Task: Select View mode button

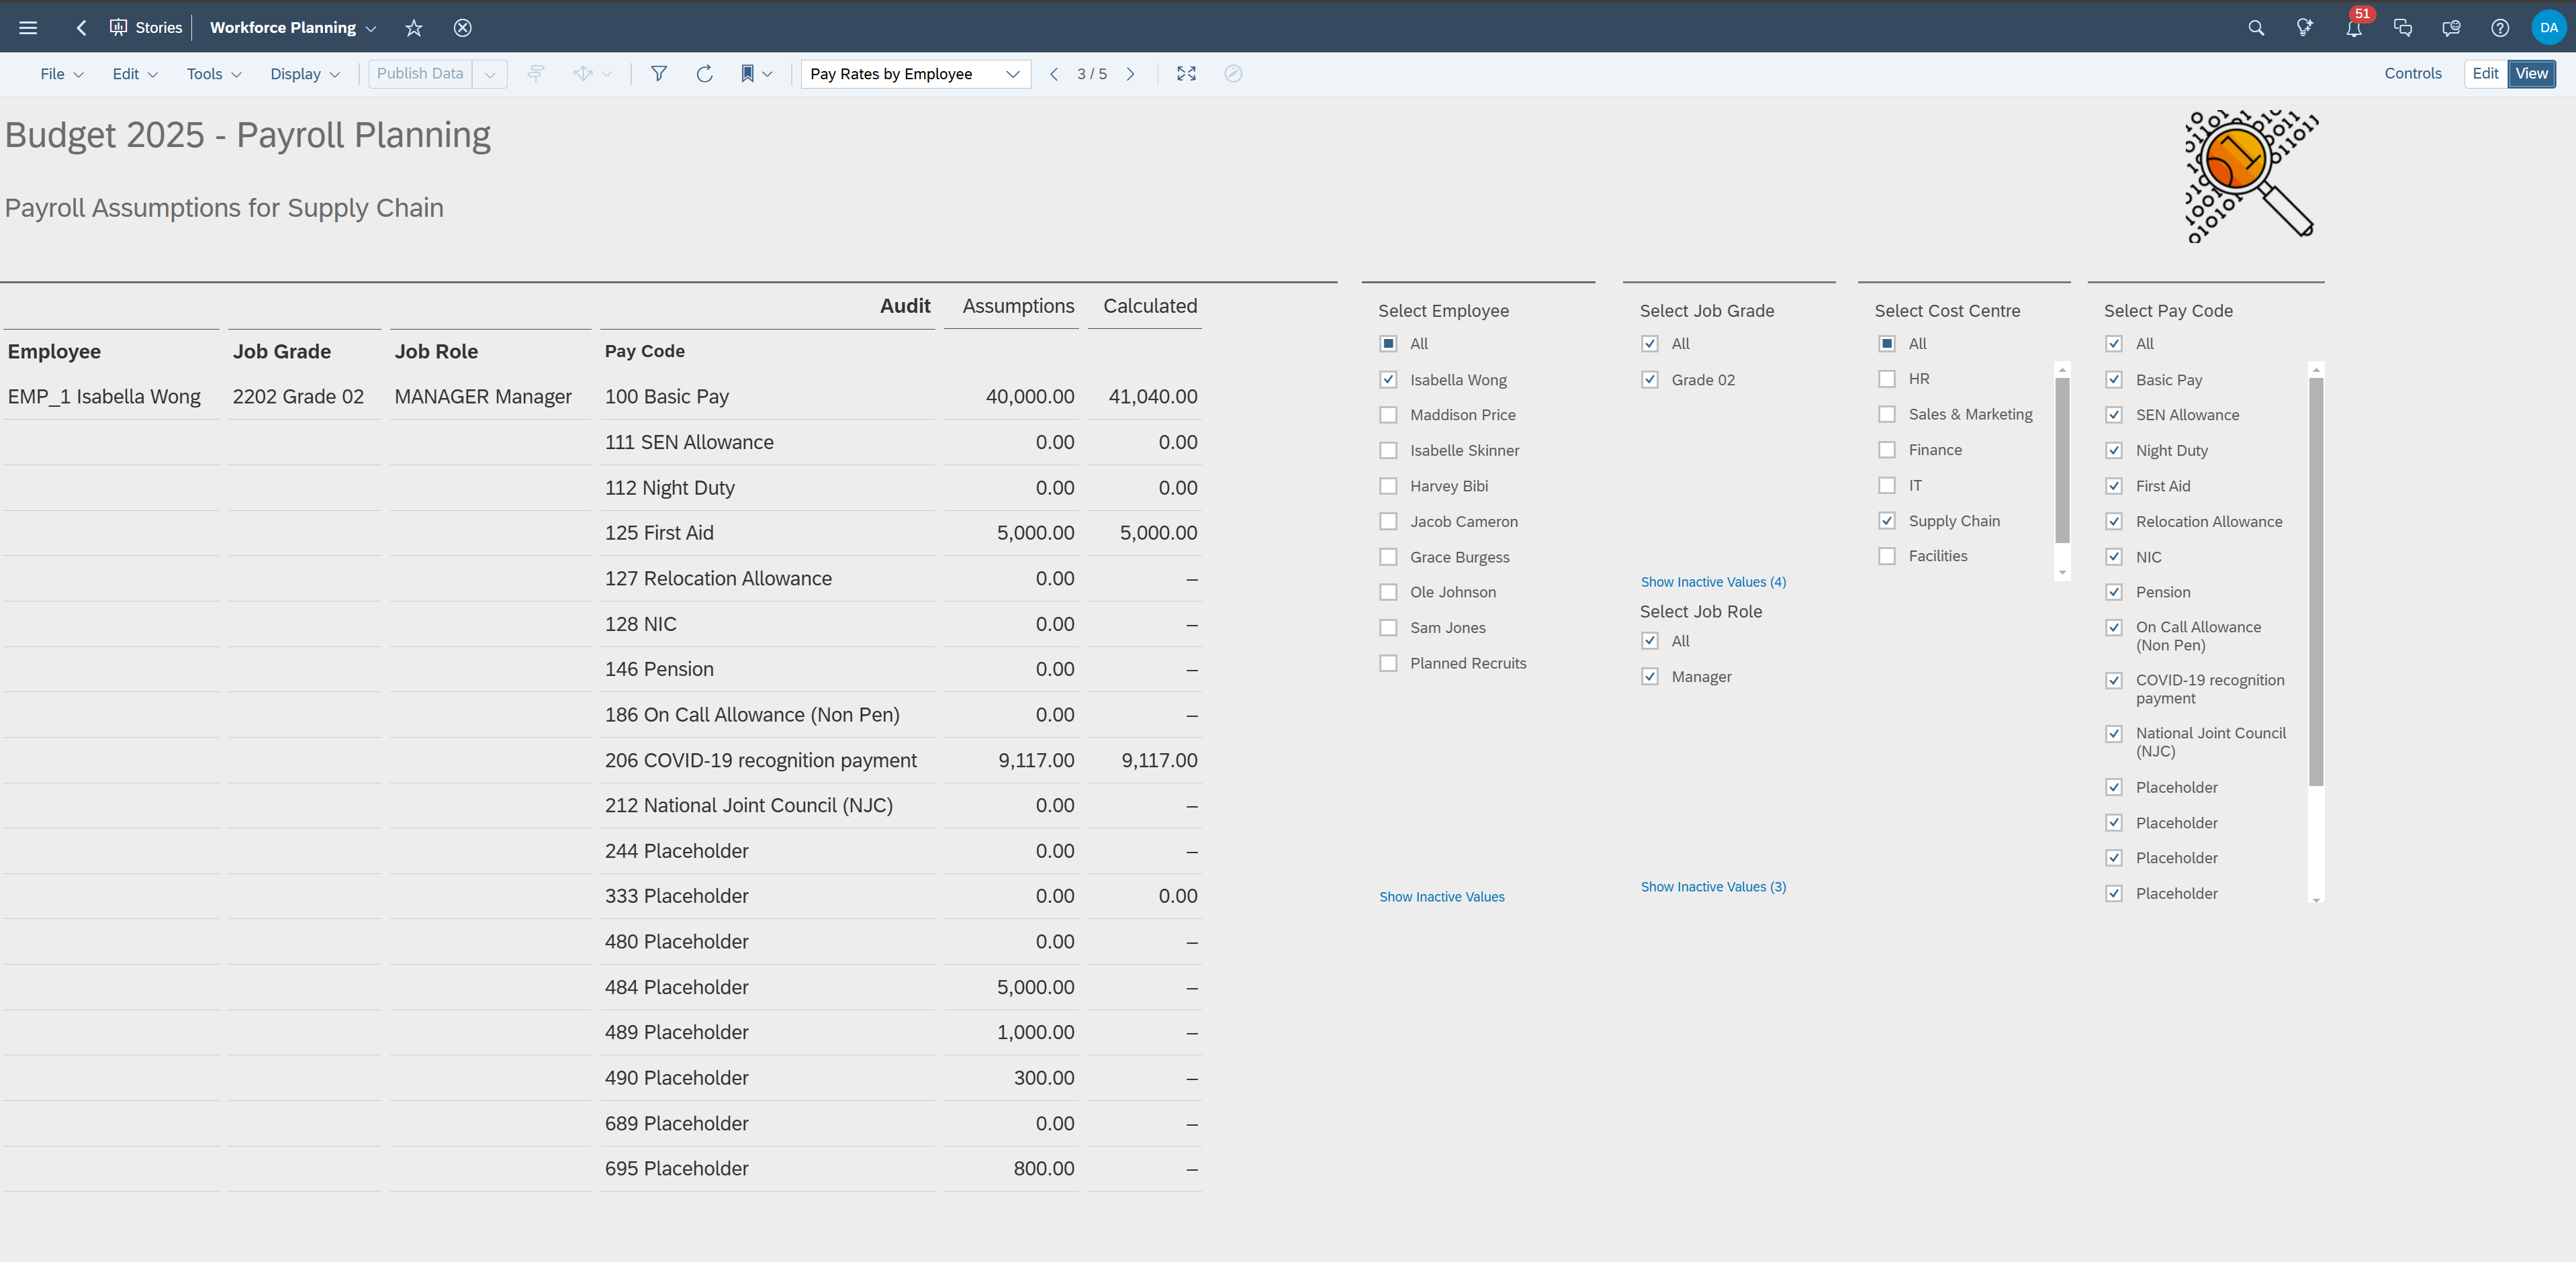Action: [x=2531, y=73]
